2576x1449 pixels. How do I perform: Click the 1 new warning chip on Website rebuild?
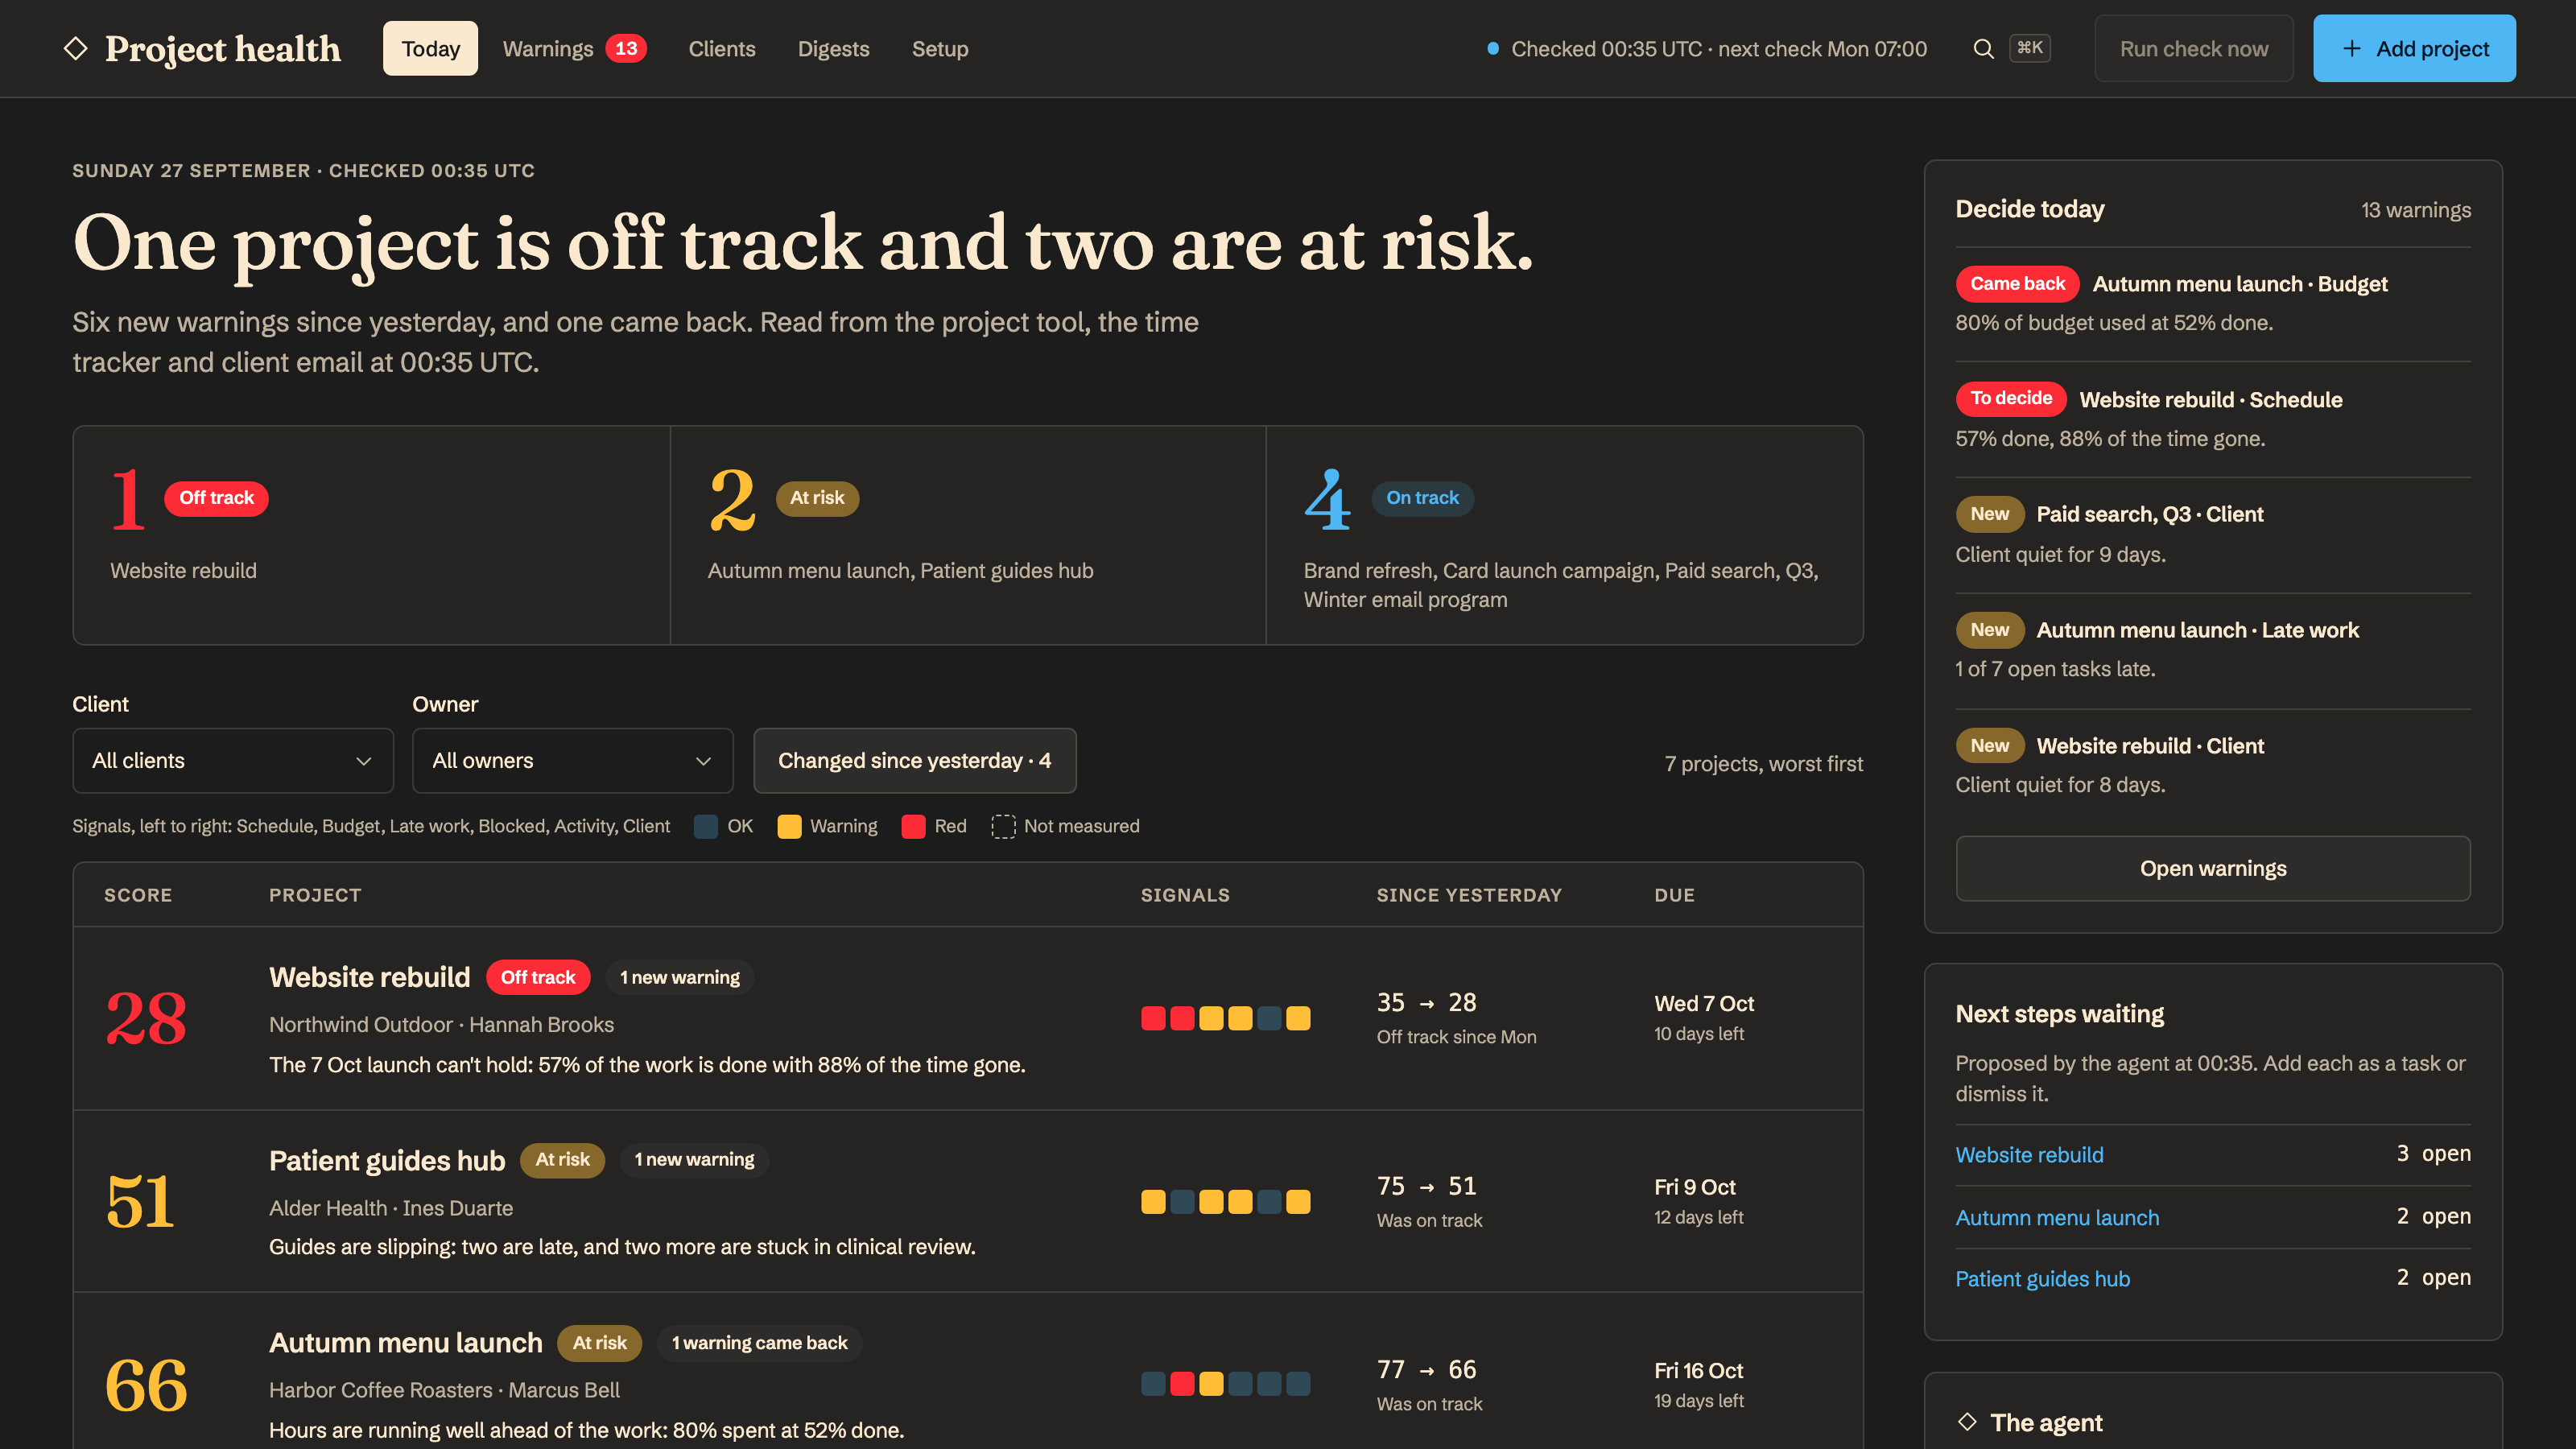coord(680,977)
